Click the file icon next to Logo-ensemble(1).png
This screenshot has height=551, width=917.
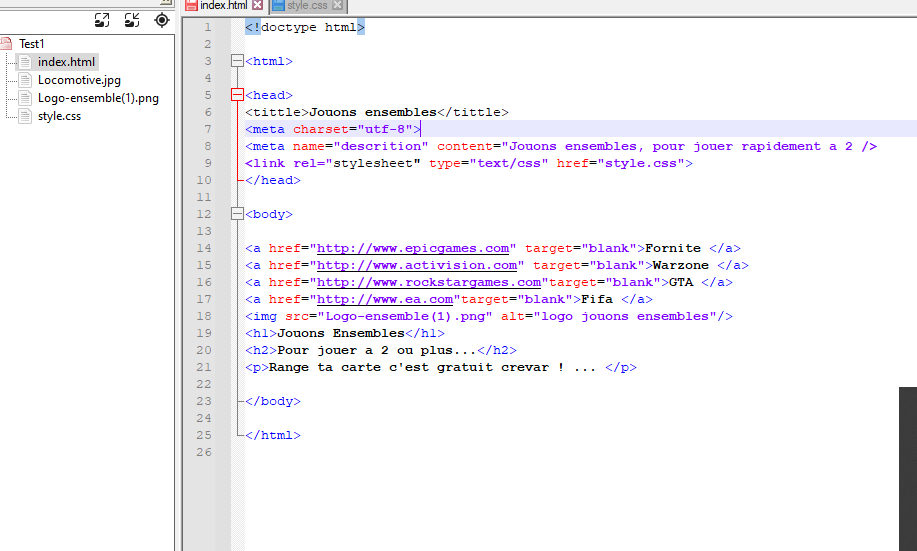25,98
